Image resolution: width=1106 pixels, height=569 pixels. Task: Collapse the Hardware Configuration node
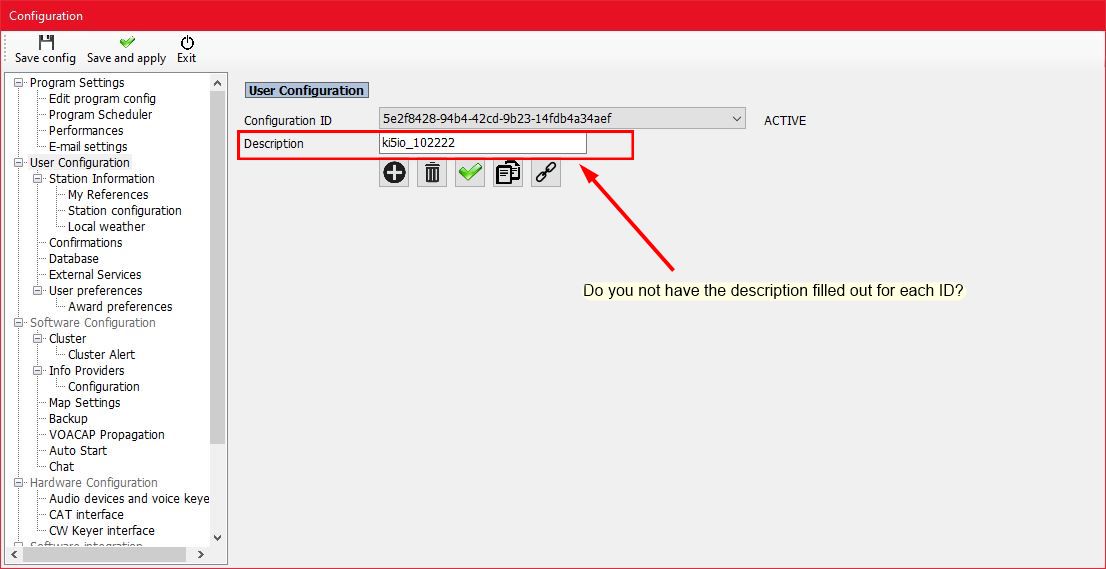click(19, 483)
